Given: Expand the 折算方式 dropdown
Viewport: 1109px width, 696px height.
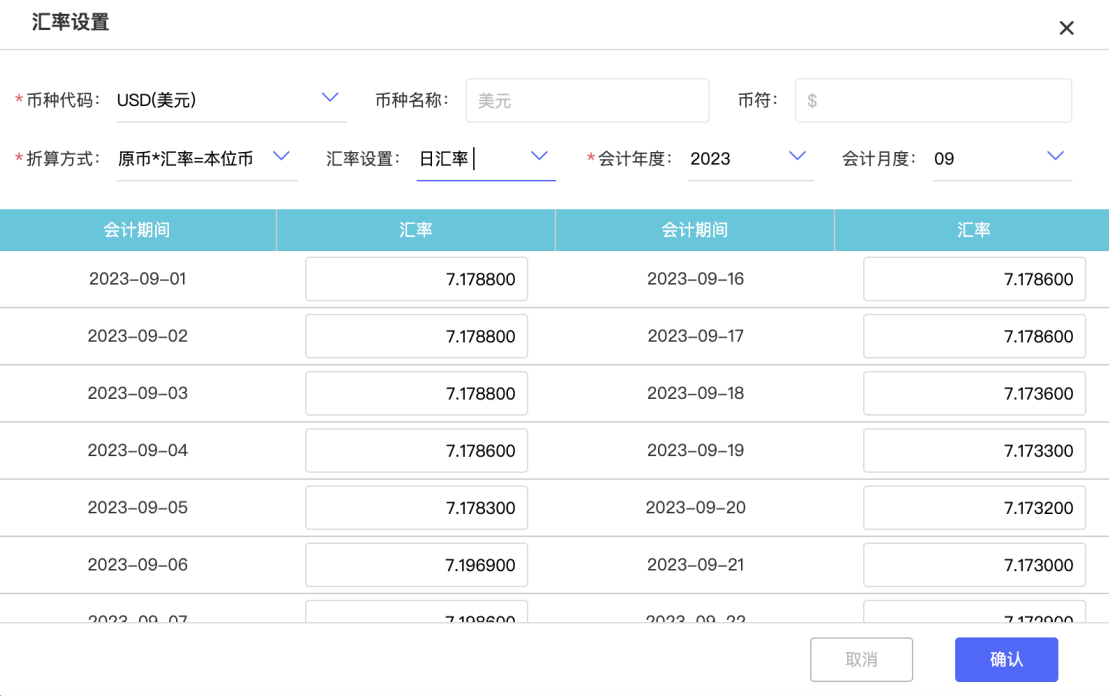Looking at the screenshot, I should point(281,156).
